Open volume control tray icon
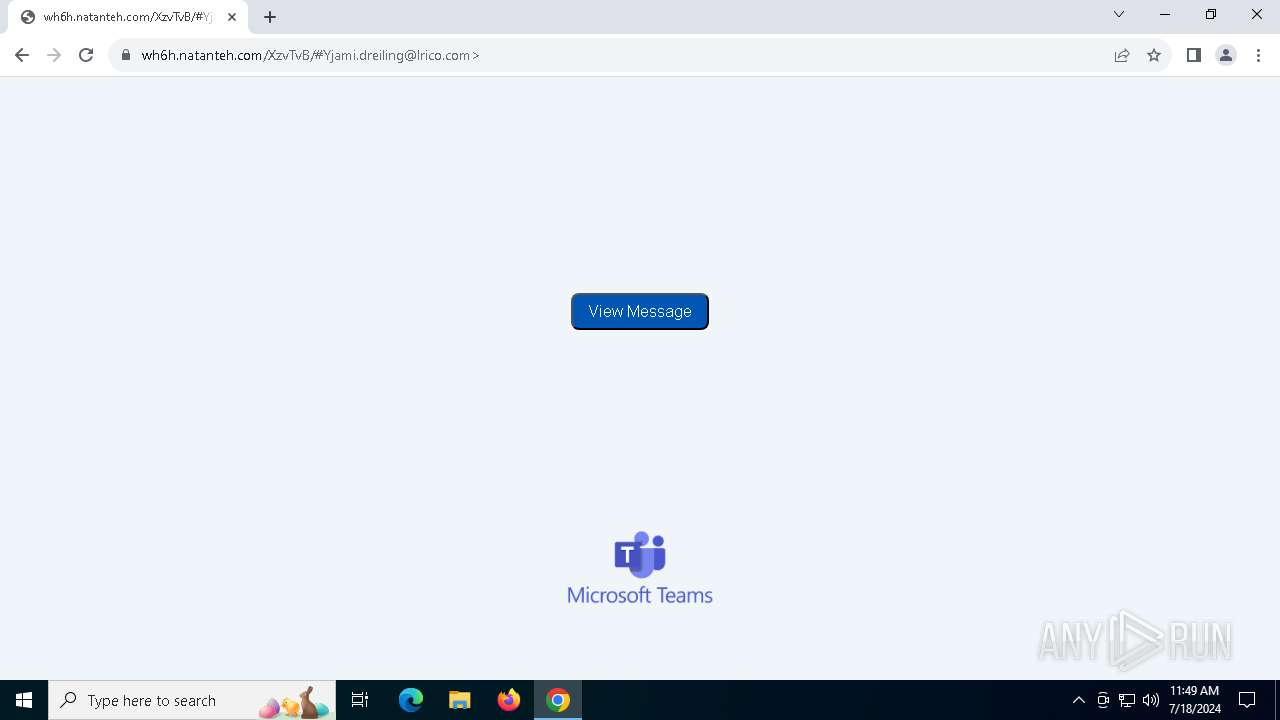This screenshot has width=1280, height=720. (x=1151, y=700)
